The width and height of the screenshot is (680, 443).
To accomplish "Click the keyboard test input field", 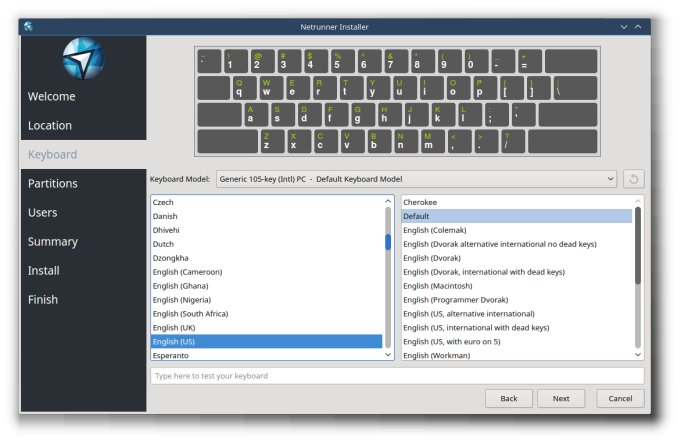I will pyautogui.click(x=397, y=376).
